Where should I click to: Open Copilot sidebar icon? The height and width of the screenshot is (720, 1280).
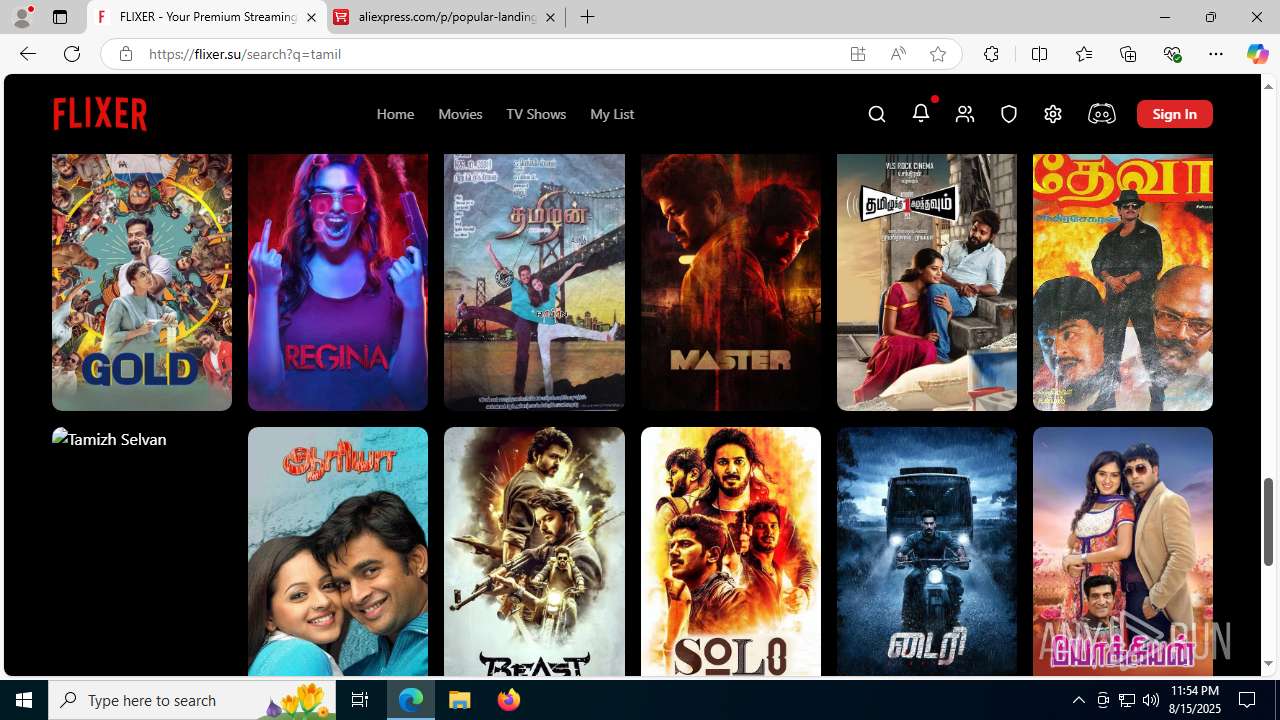pyautogui.click(x=1257, y=54)
